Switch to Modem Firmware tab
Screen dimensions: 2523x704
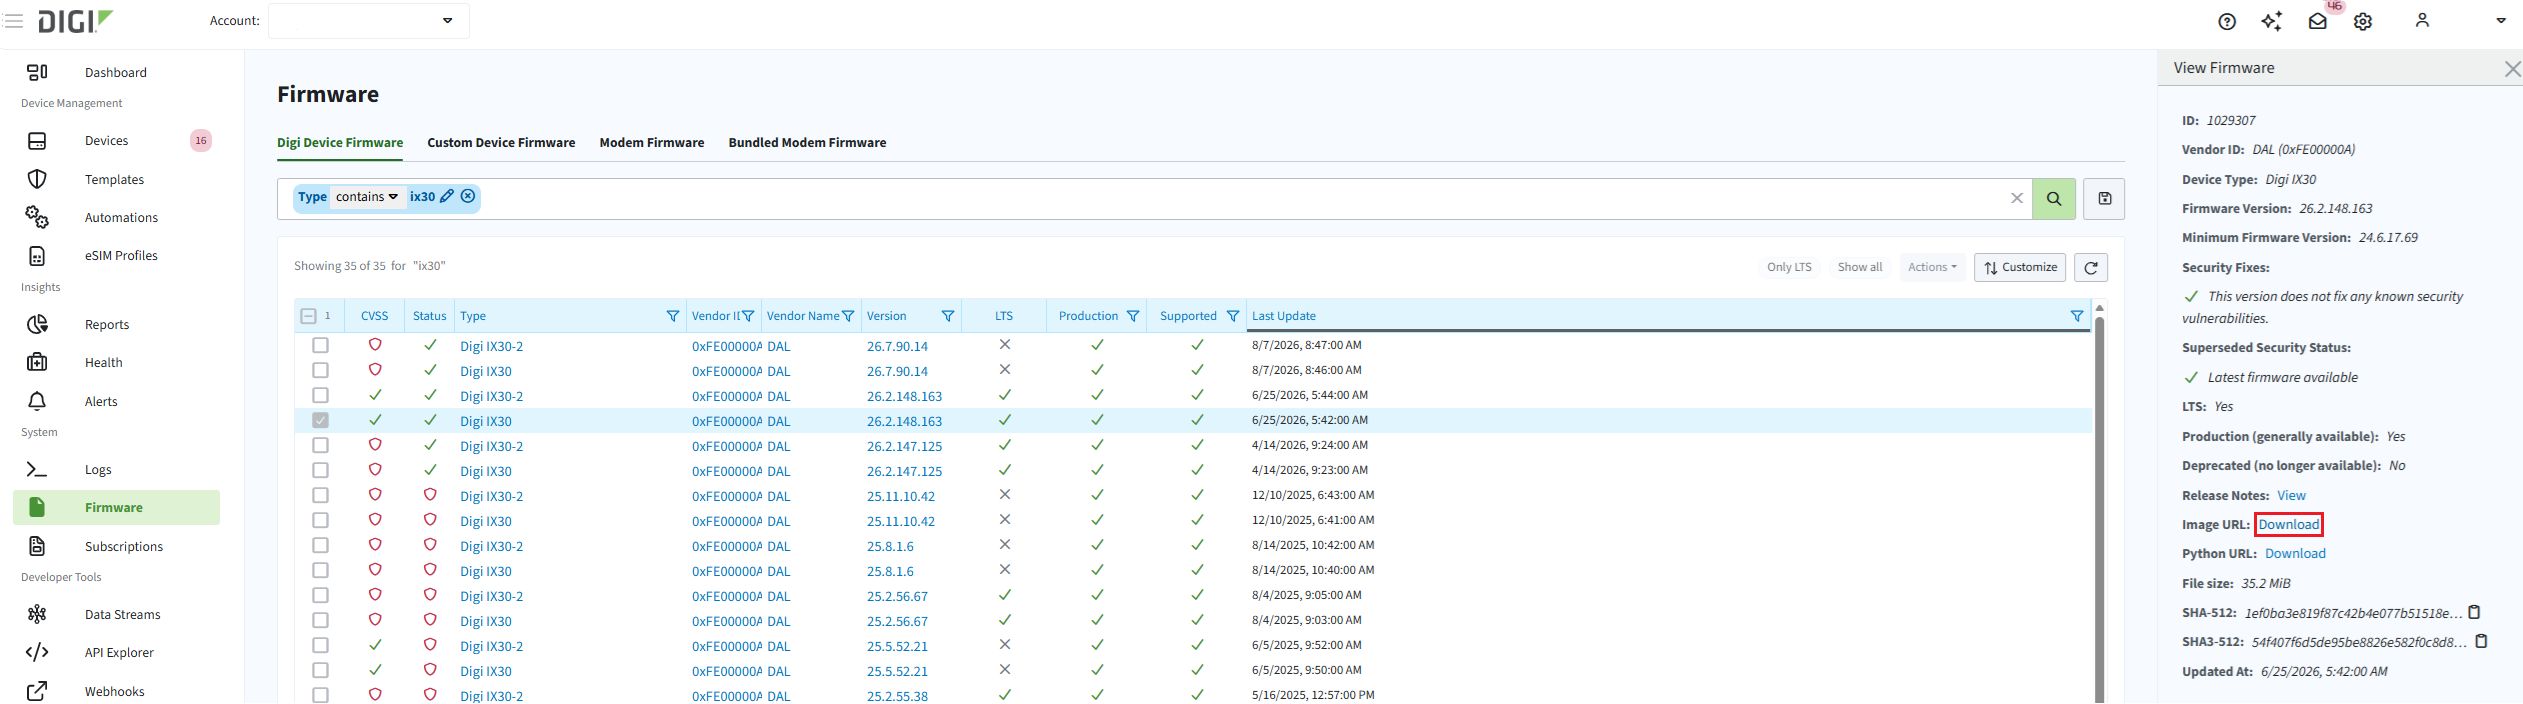(652, 143)
